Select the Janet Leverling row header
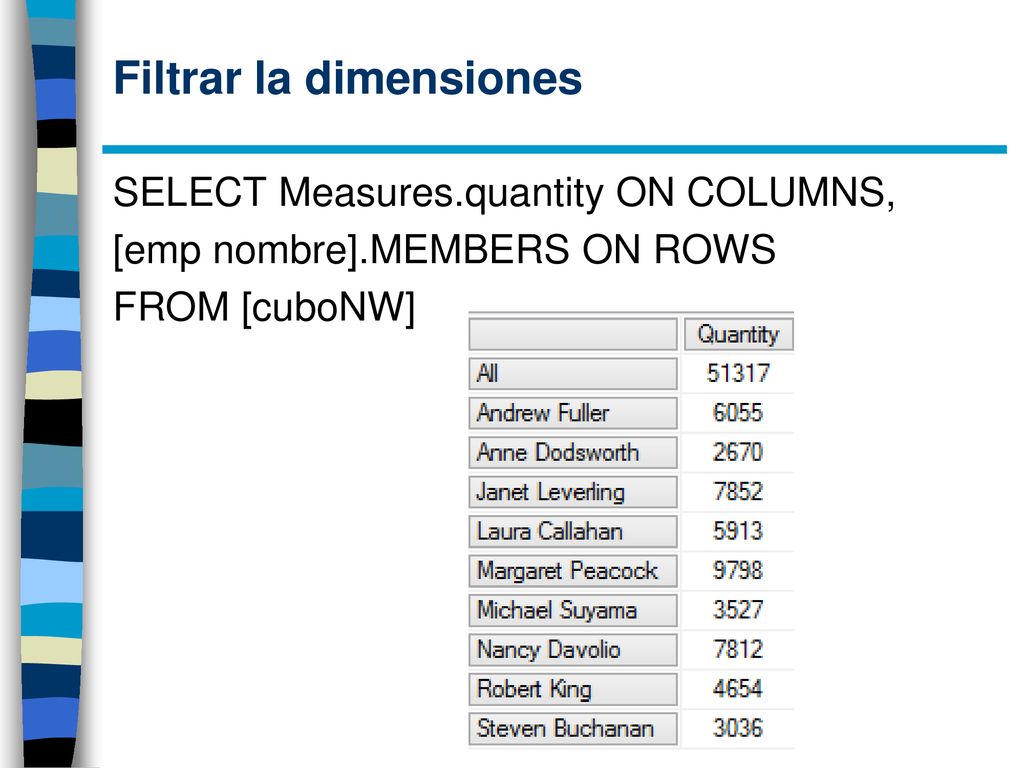1024x768 pixels. [573, 492]
